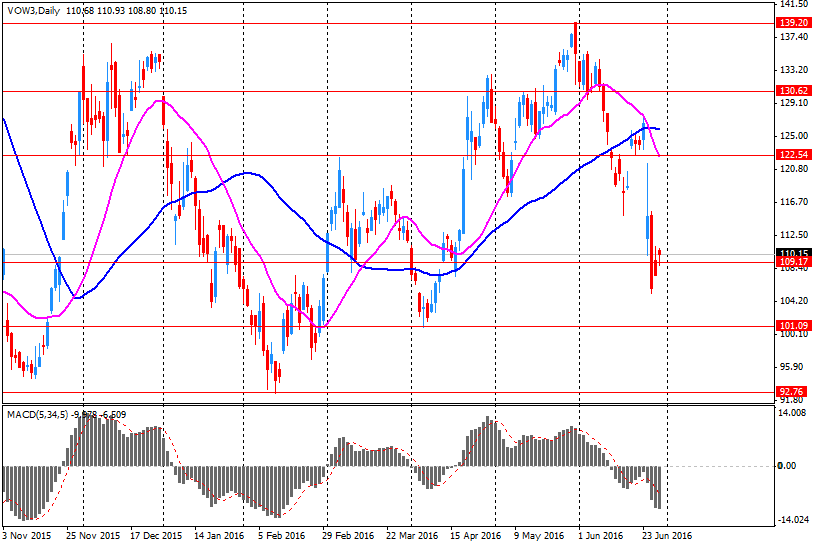This screenshot has height=544, width=814.
Task: Click the 23 Jun 2016 date label
Action: point(667,535)
